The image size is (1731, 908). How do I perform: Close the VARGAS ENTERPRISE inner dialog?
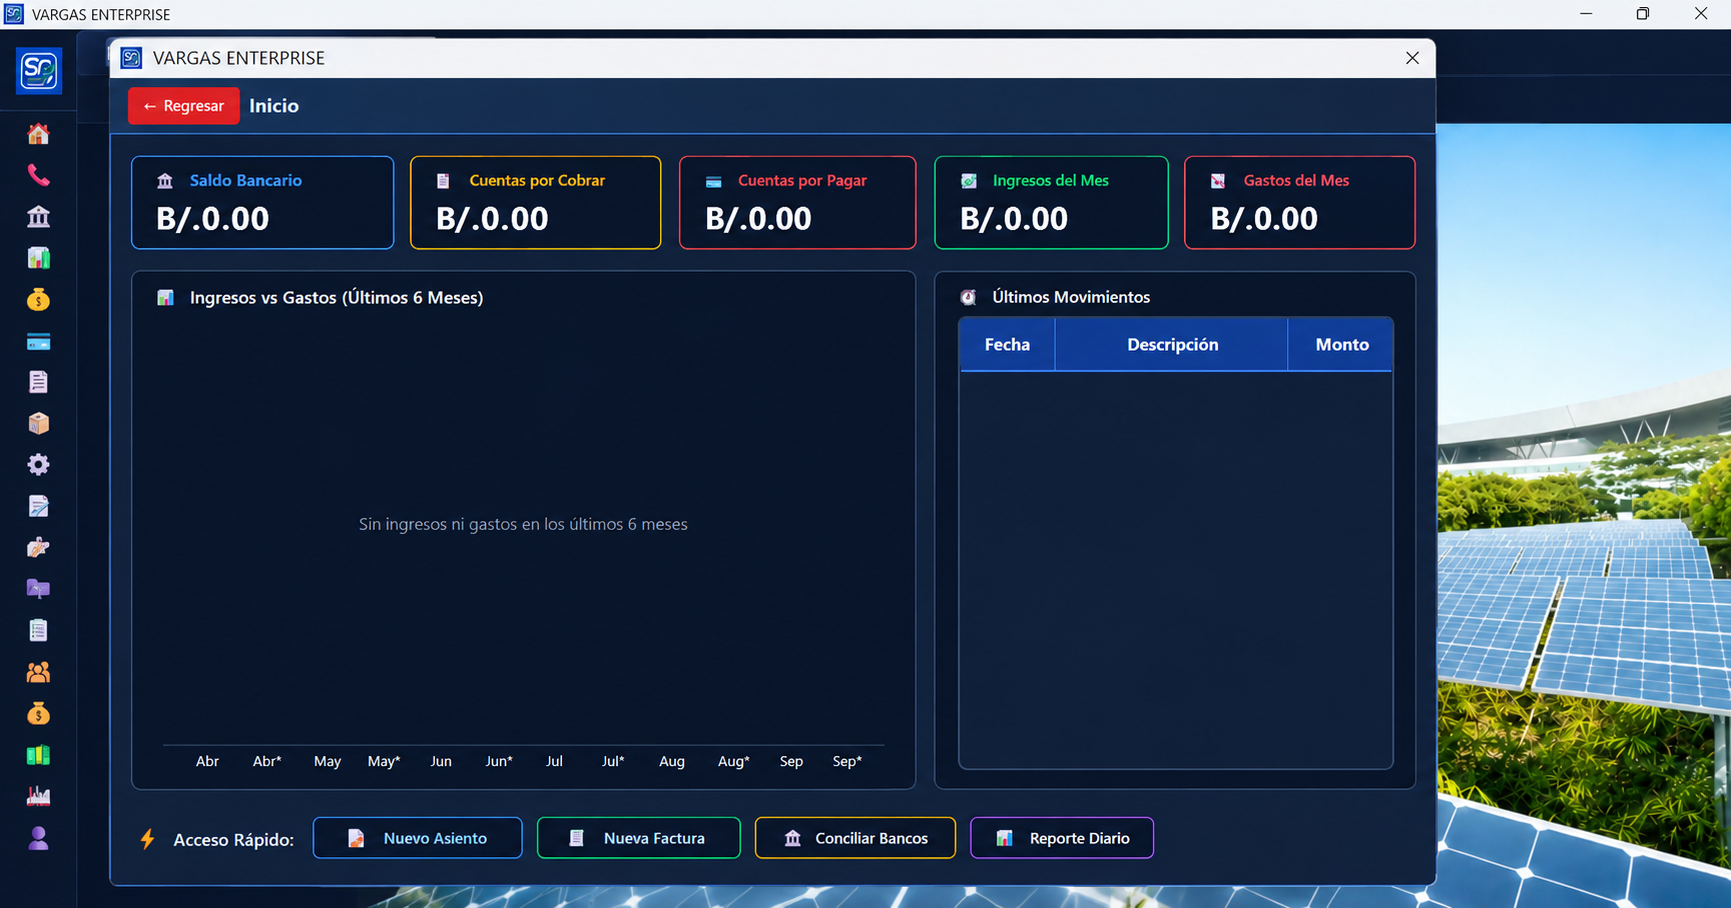[1412, 58]
